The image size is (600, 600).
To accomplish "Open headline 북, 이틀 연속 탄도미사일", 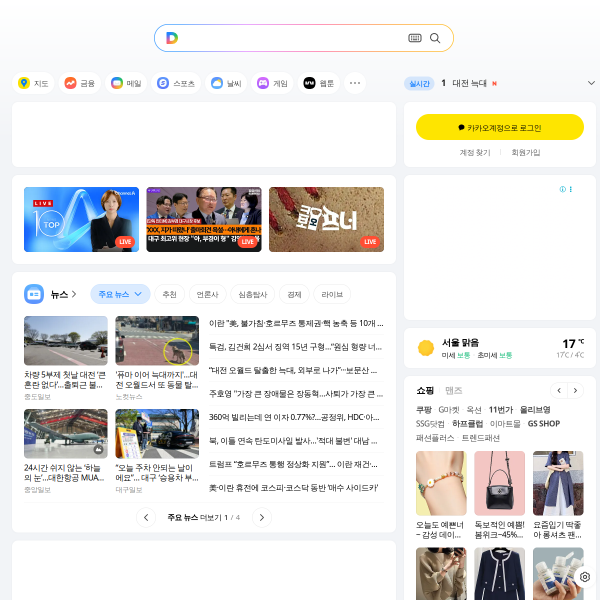I will click(293, 441).
